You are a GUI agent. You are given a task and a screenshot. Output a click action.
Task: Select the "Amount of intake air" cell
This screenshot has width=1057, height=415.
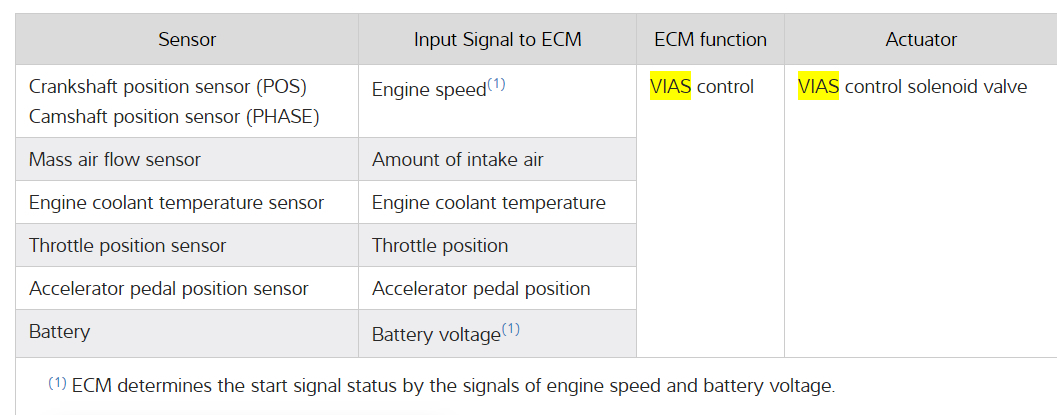458,160
